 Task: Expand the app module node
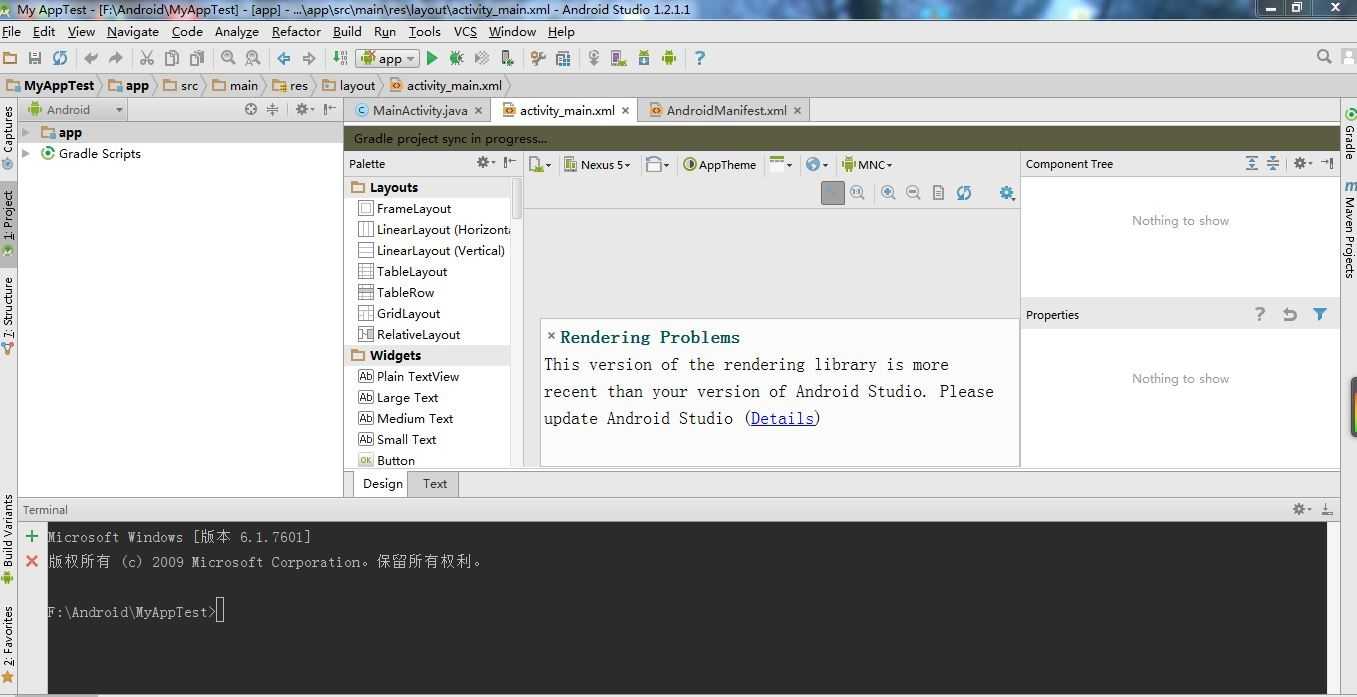coord(26,132)
